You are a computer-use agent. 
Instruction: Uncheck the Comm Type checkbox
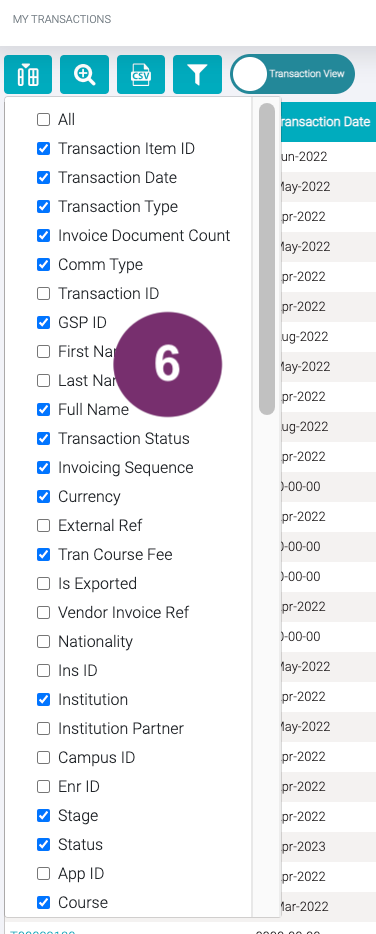tap(43, 264)
